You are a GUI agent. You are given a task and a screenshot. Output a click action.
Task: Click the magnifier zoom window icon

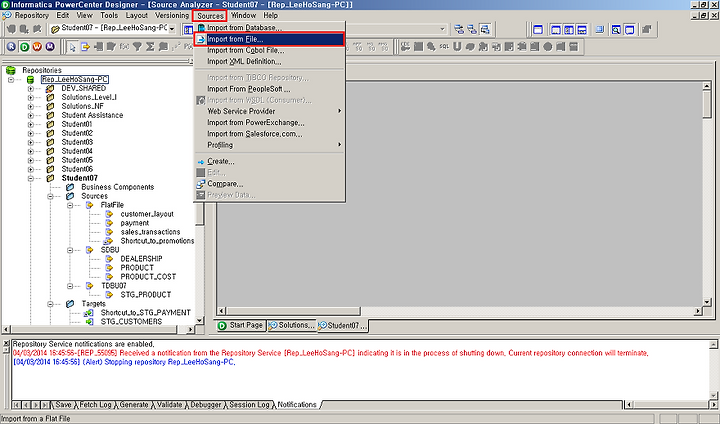coord(616,30)
